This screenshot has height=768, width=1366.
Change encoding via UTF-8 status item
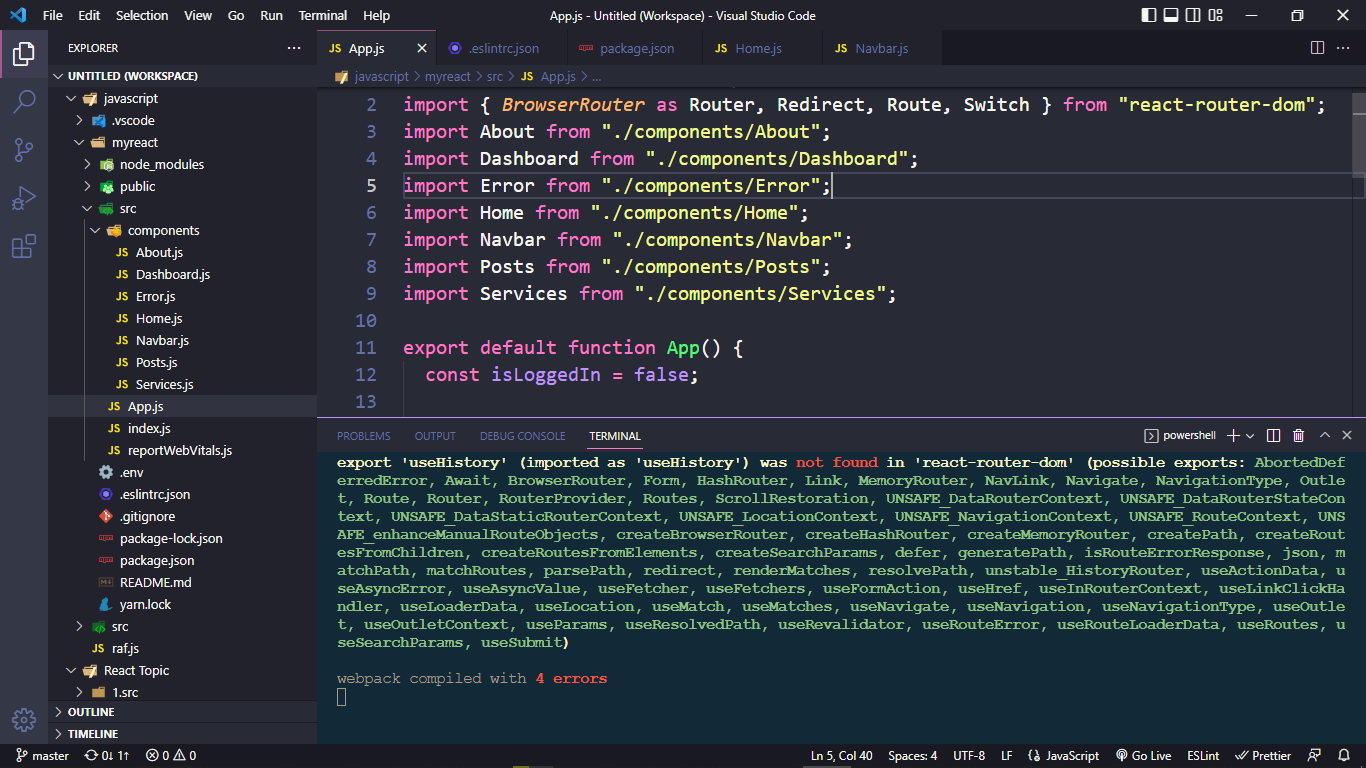tap(969, 756)
